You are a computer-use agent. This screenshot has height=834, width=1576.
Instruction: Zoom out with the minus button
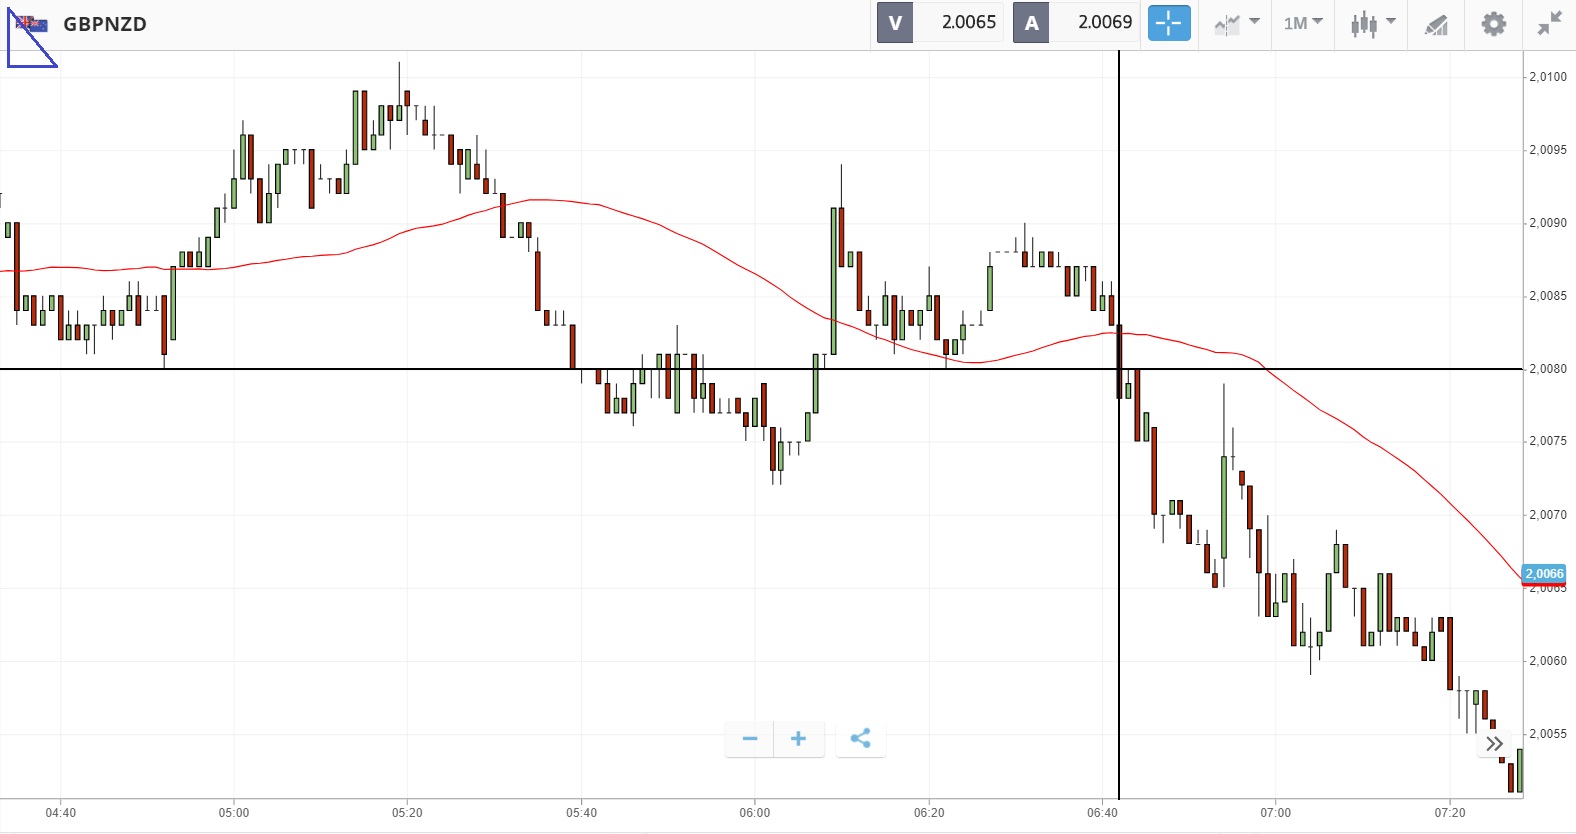(x=750, y=739)
